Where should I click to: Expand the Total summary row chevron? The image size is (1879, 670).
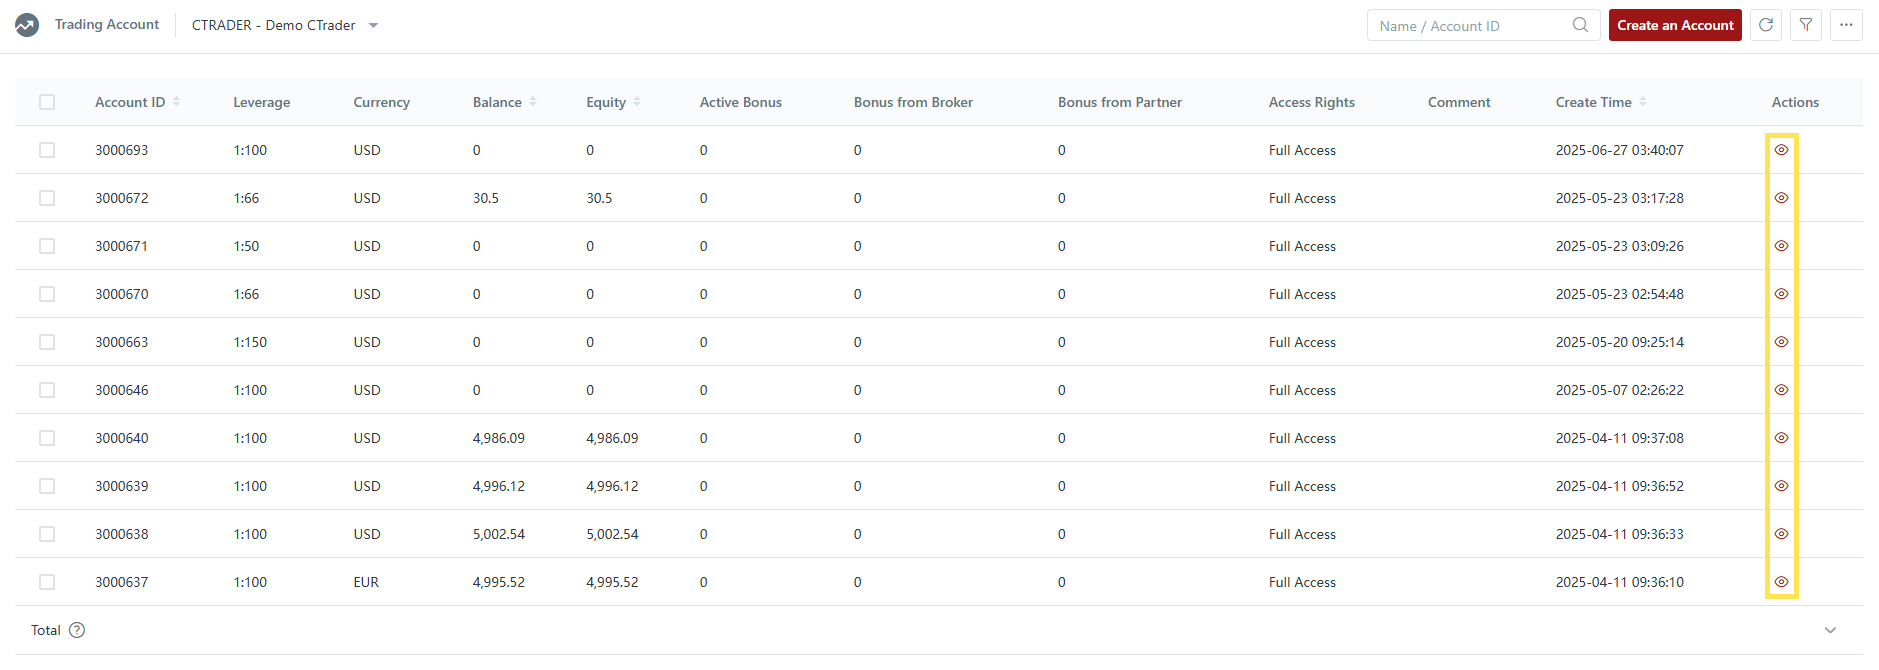pyautogui.click(x=1830, y=630)
